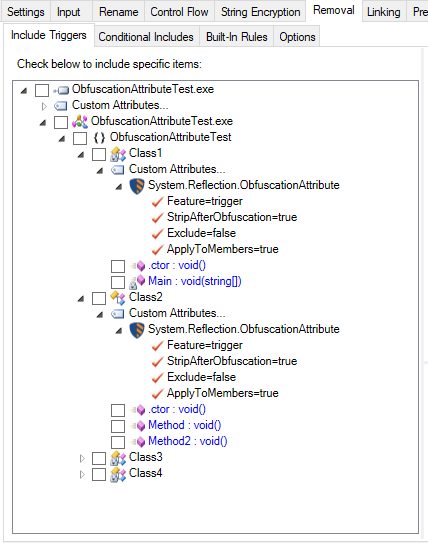Tick the Class1 .ctor checkbox
This screenshot has height=543, width=428.
[x=118, y=266]
